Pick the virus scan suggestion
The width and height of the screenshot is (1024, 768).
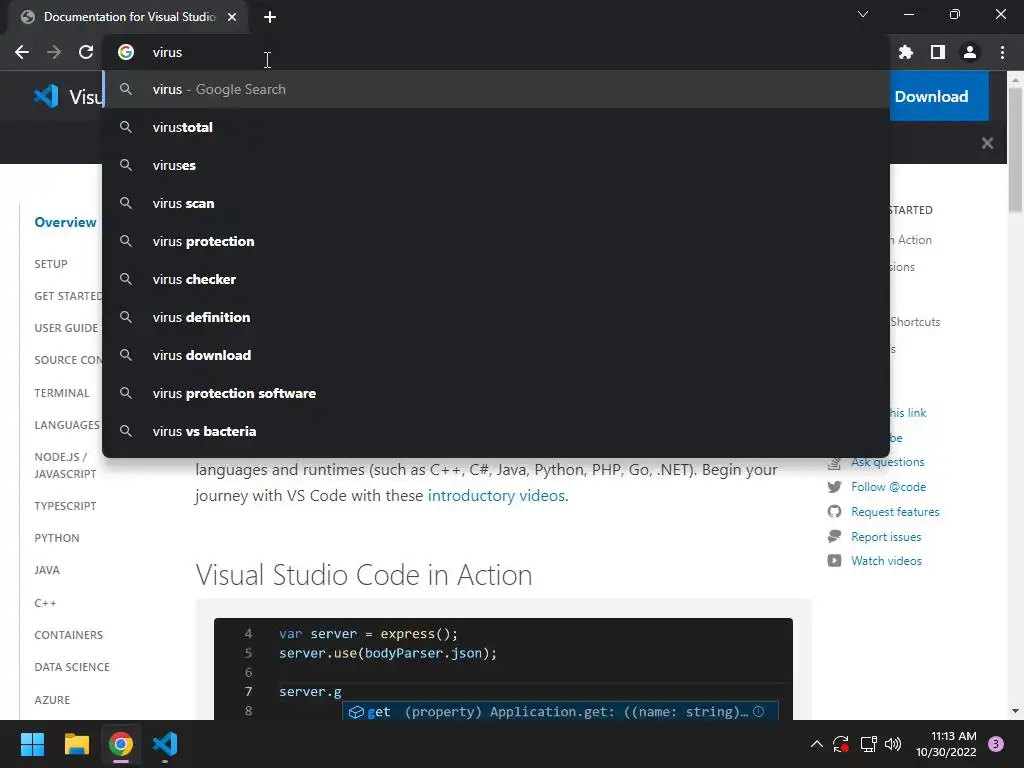(496, 203)
